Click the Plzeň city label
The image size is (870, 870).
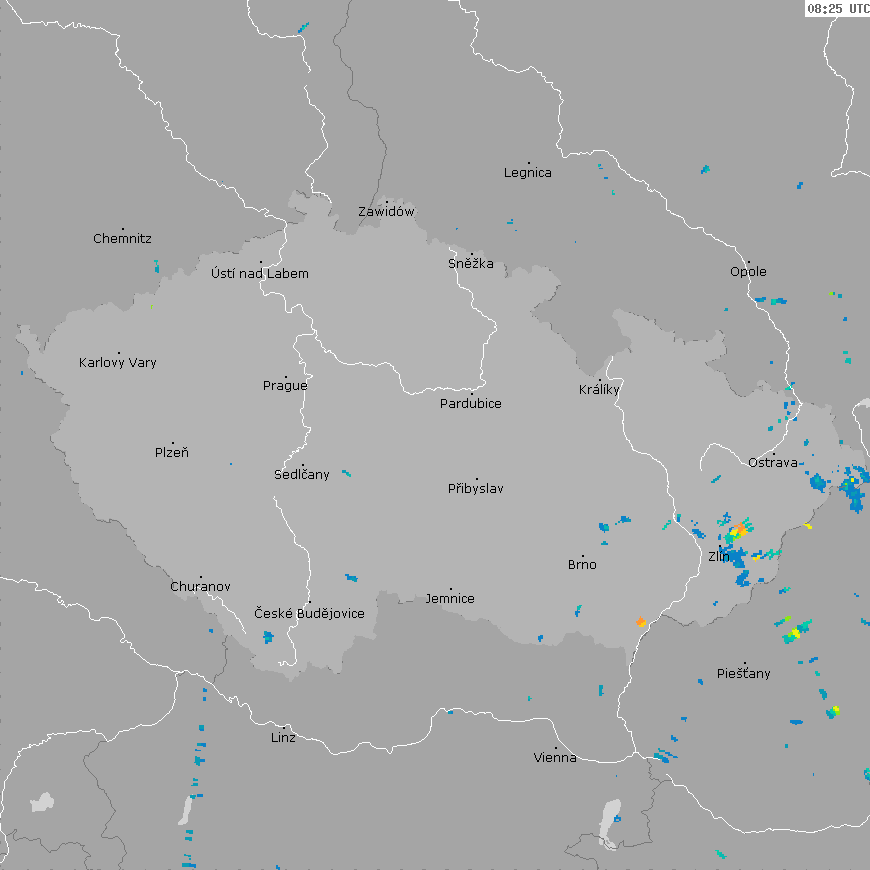point(171,453)
